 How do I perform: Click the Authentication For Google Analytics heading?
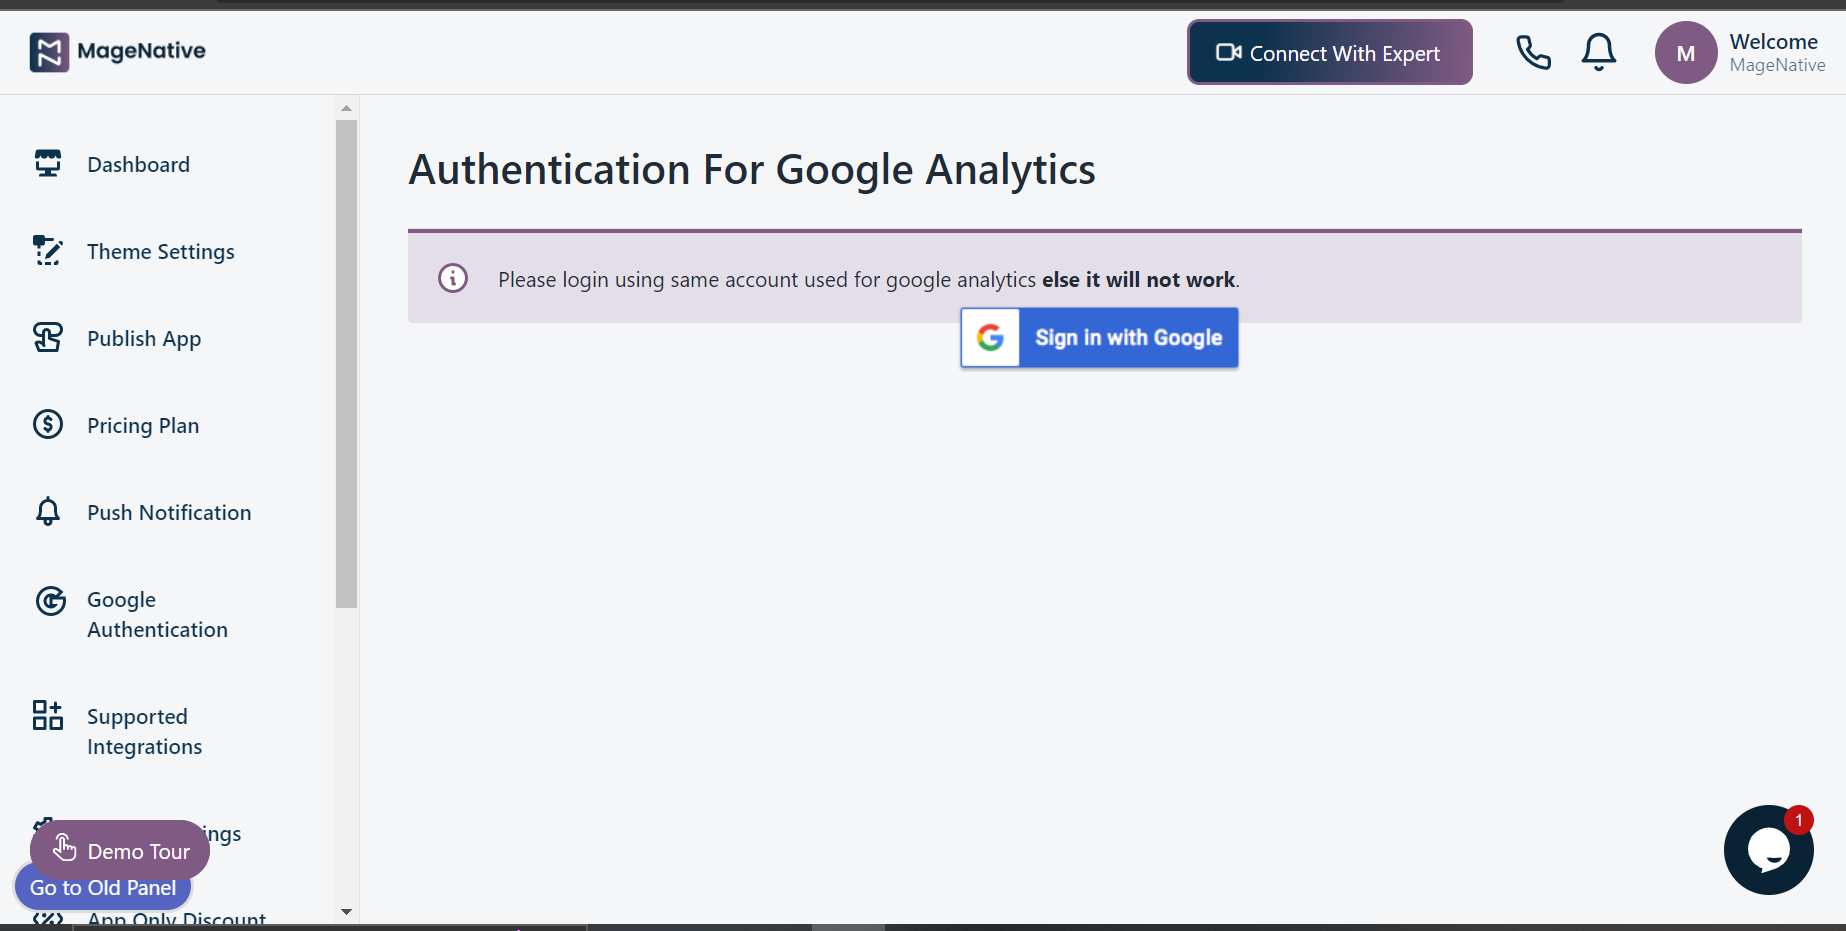(x=752, y=170)
